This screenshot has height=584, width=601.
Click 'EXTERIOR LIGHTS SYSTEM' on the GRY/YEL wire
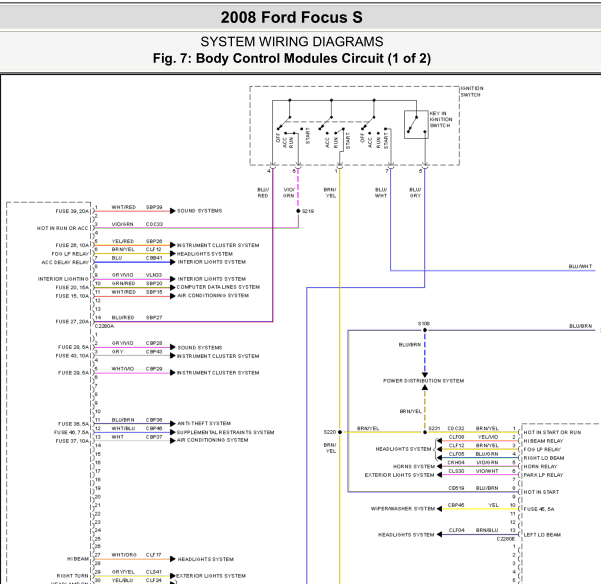[x=211, y=576]
